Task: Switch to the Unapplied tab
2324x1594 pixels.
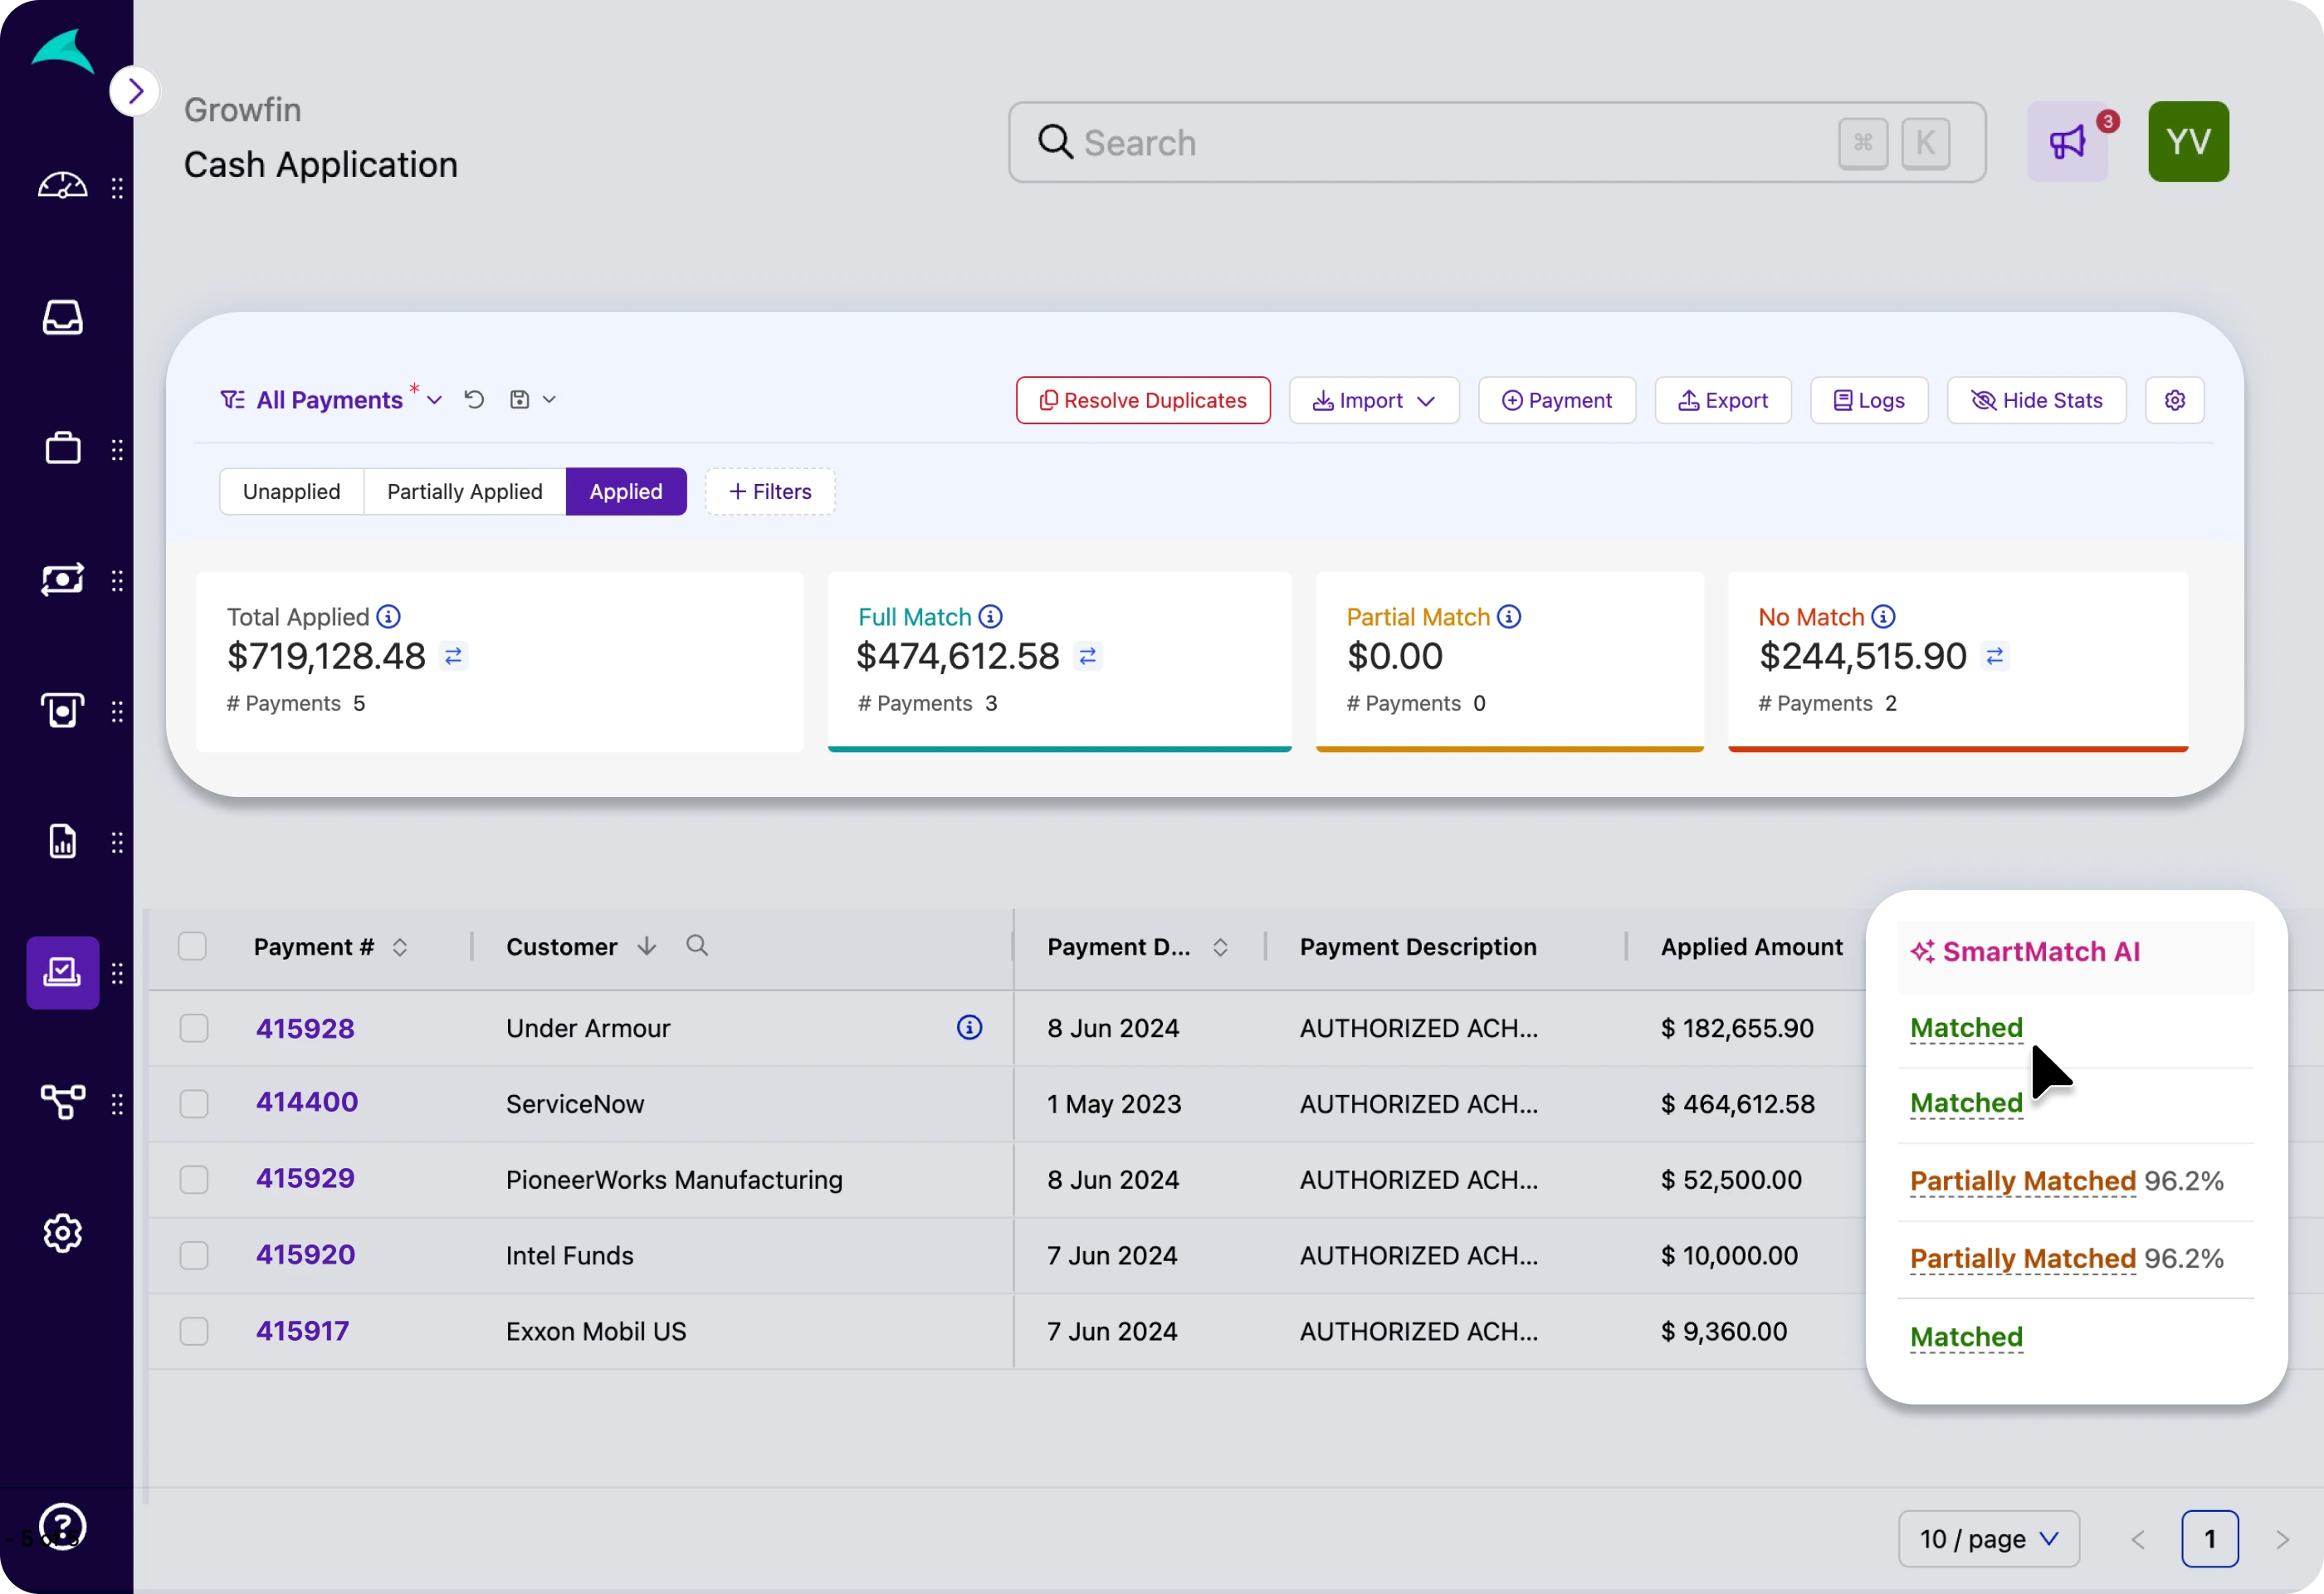Action: 291,491
